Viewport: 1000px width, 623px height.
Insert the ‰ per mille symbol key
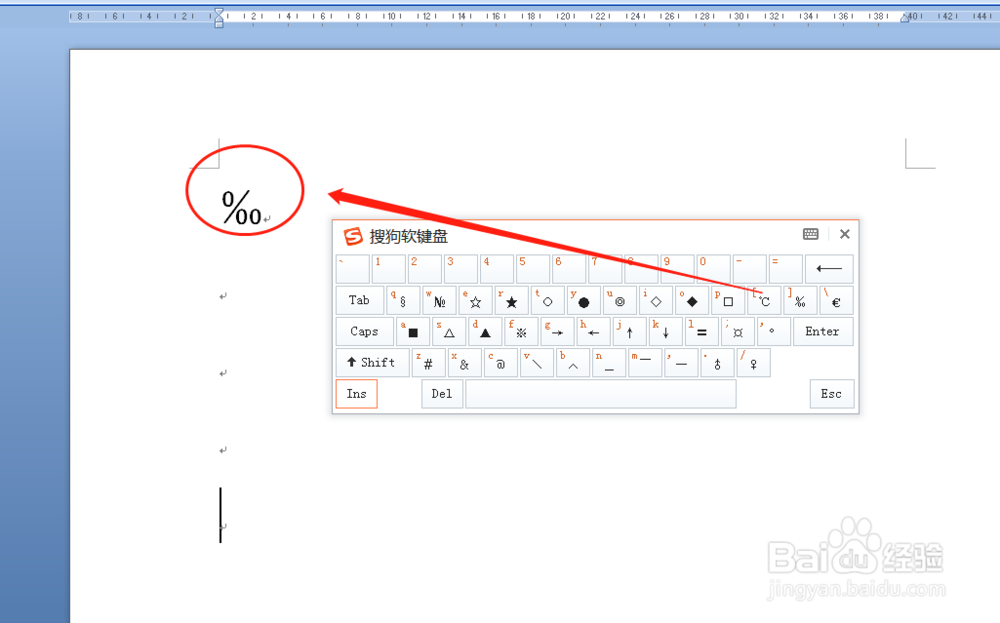(x=800, y=300)
